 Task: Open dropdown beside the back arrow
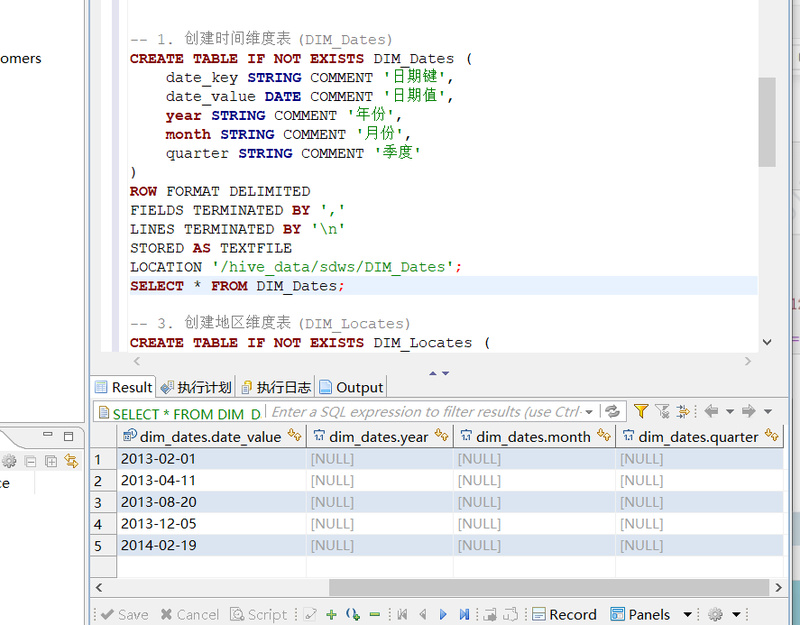[x=730, y=411]
